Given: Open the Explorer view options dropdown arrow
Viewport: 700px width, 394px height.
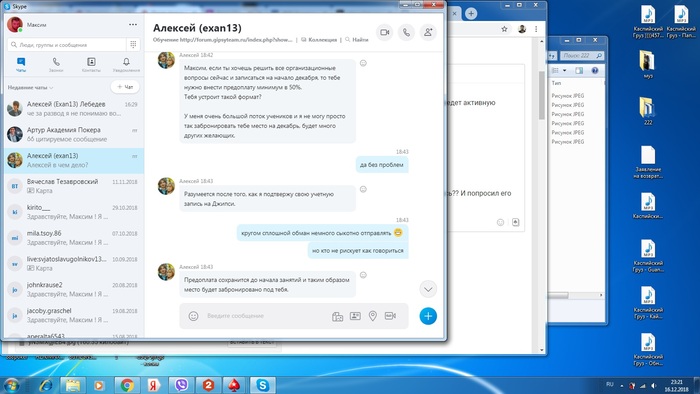Looking at the screenshot, I should click(564, 71).
